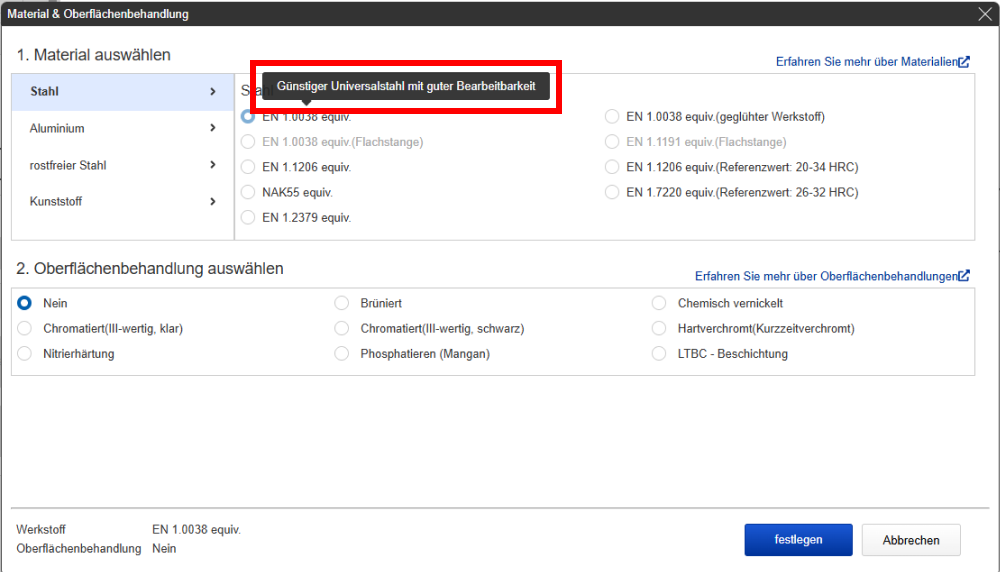This screenshot has height=572, width=1000.
Task: Select Chemisch vernickelt surface option
Action: [659, 303]
